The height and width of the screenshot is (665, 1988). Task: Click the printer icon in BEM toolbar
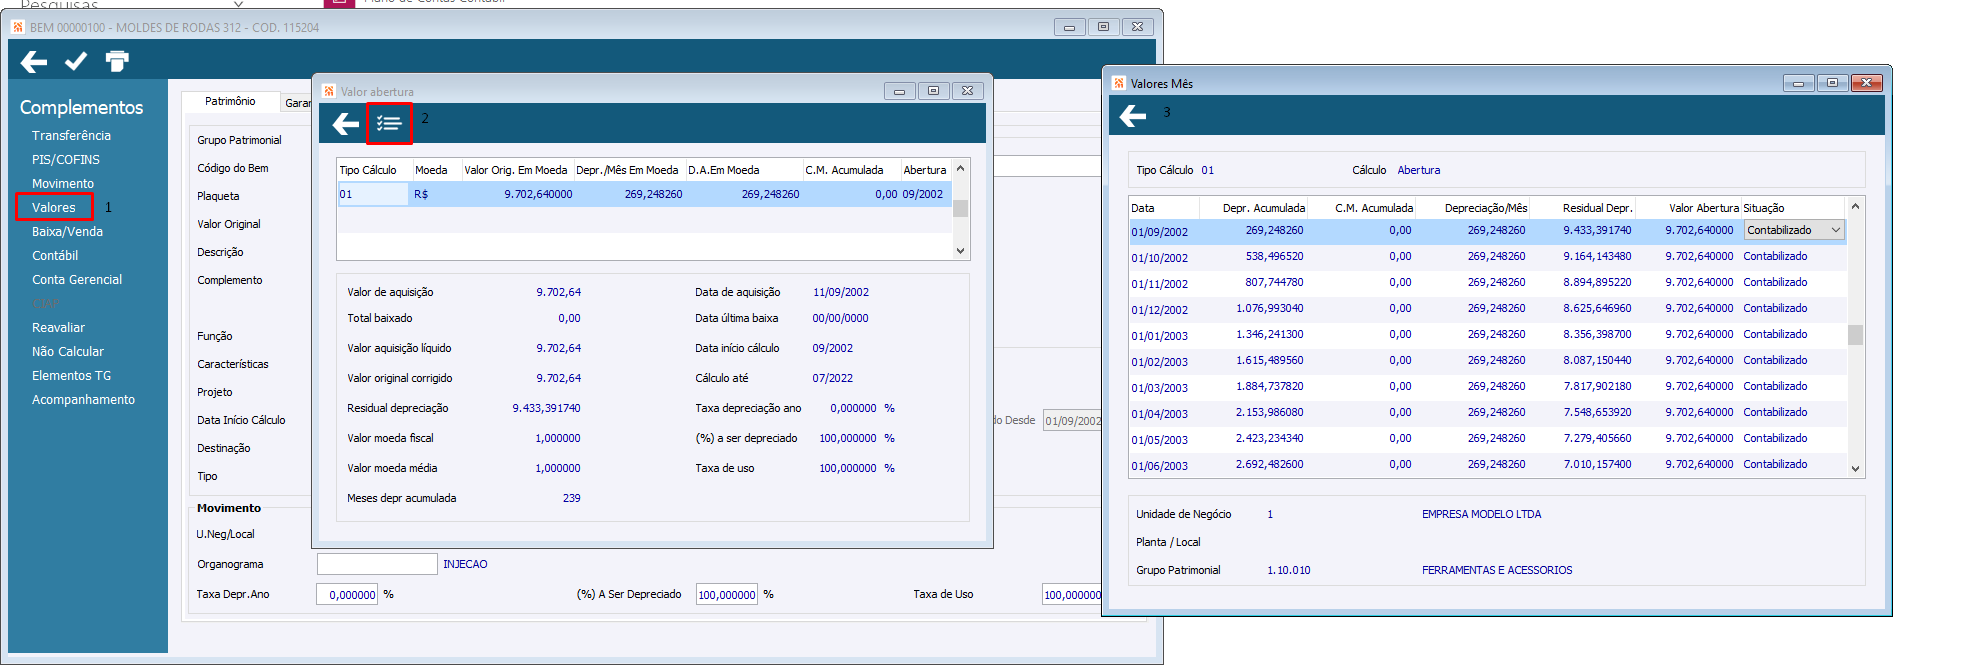(117, 62)
